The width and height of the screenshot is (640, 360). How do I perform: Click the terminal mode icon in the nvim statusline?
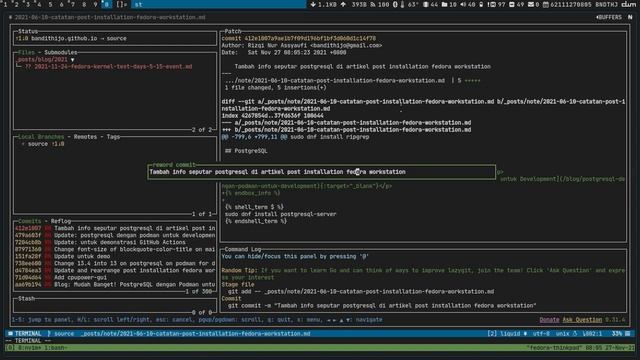(x=10, y=333)
